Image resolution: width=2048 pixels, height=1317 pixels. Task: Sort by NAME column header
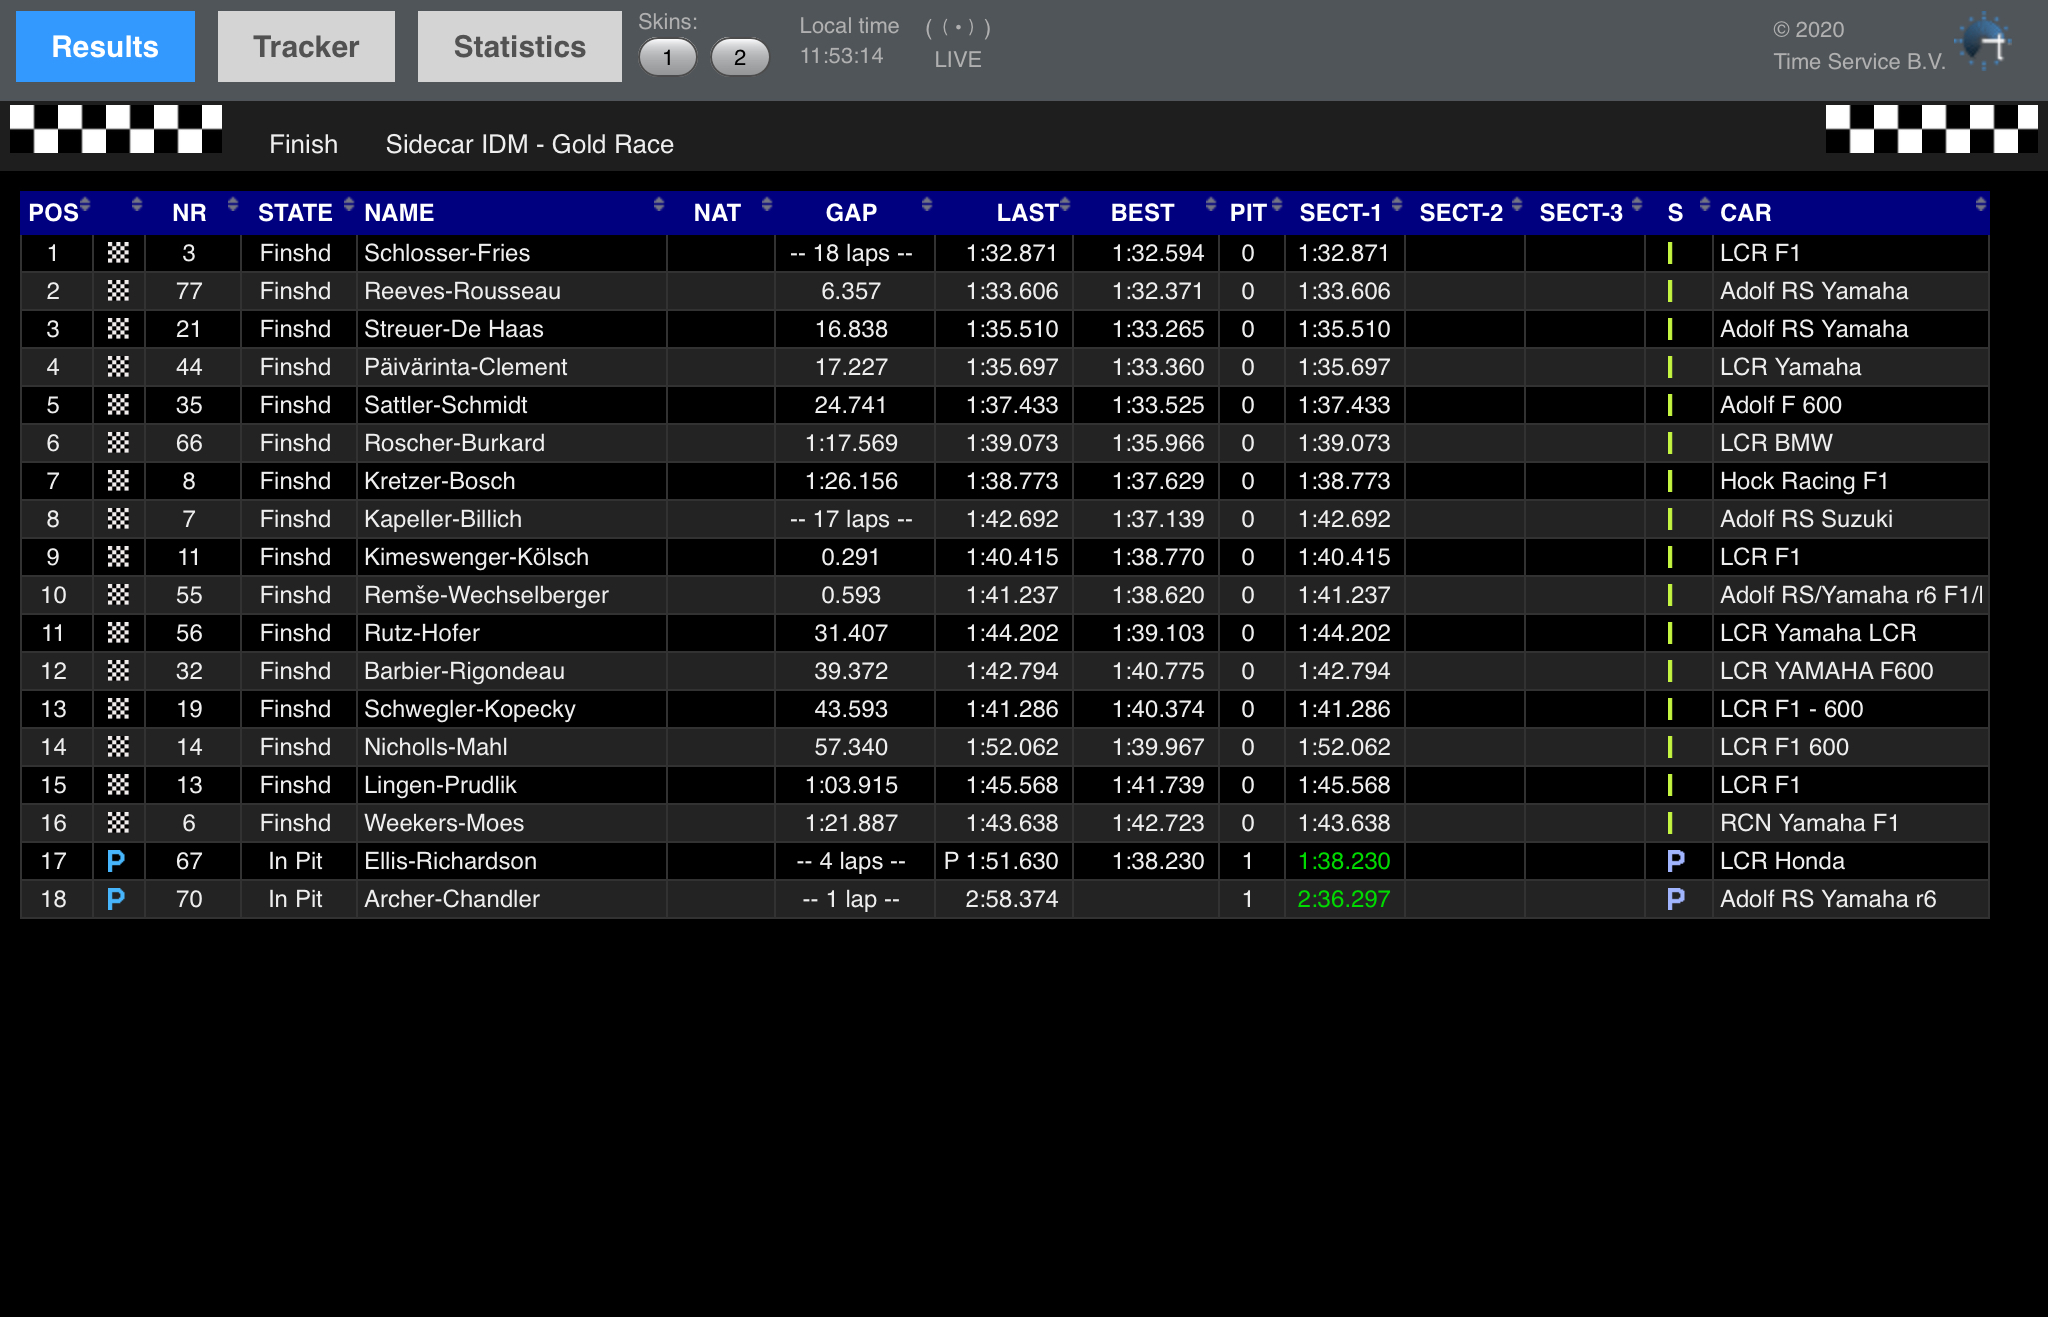(512, 212)
